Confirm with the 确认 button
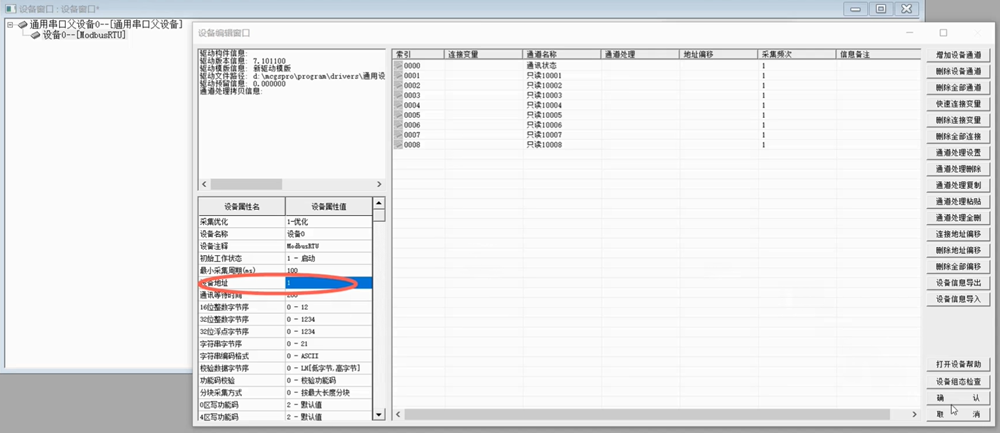Viewport: 1000px width, 433px height. click(957, 397)
